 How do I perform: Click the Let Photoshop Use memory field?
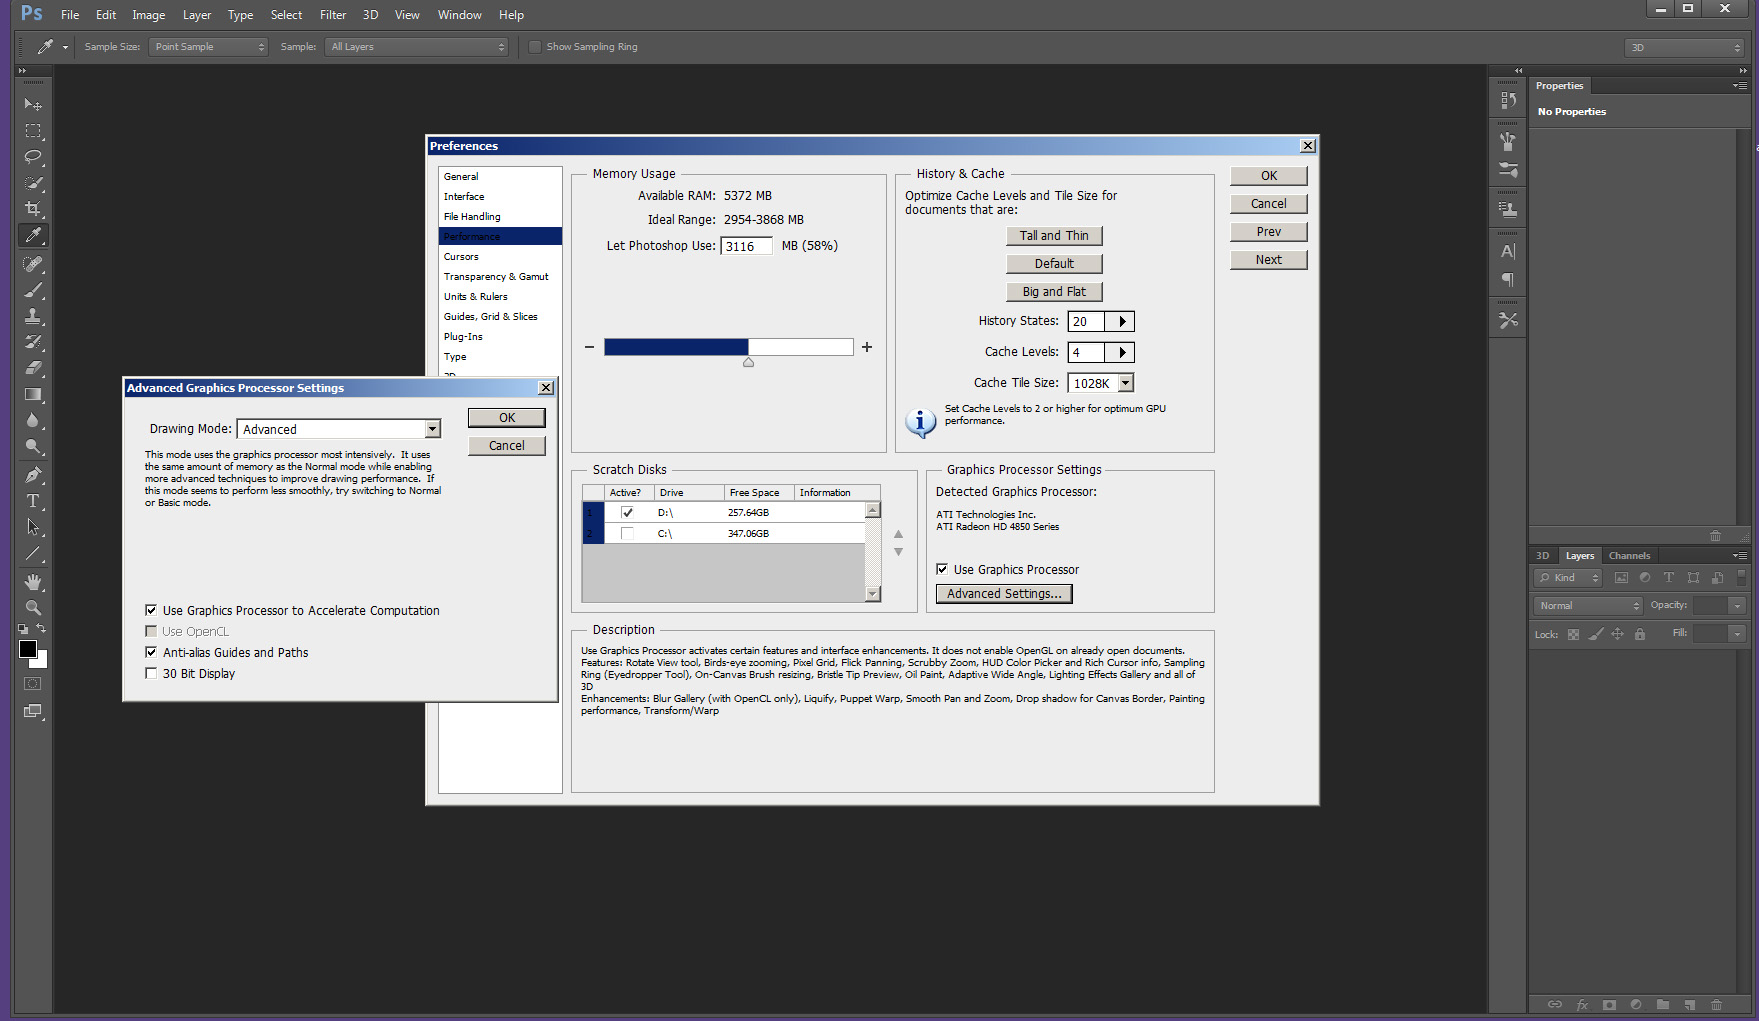pos(746,246)
